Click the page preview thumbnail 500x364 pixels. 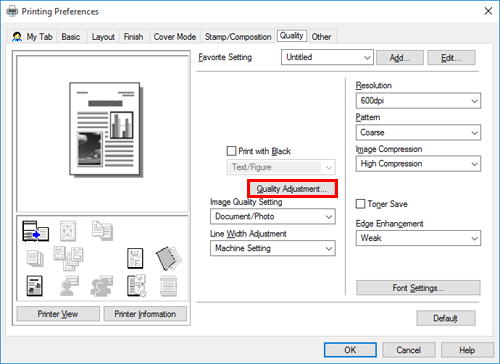coord(105,129)
